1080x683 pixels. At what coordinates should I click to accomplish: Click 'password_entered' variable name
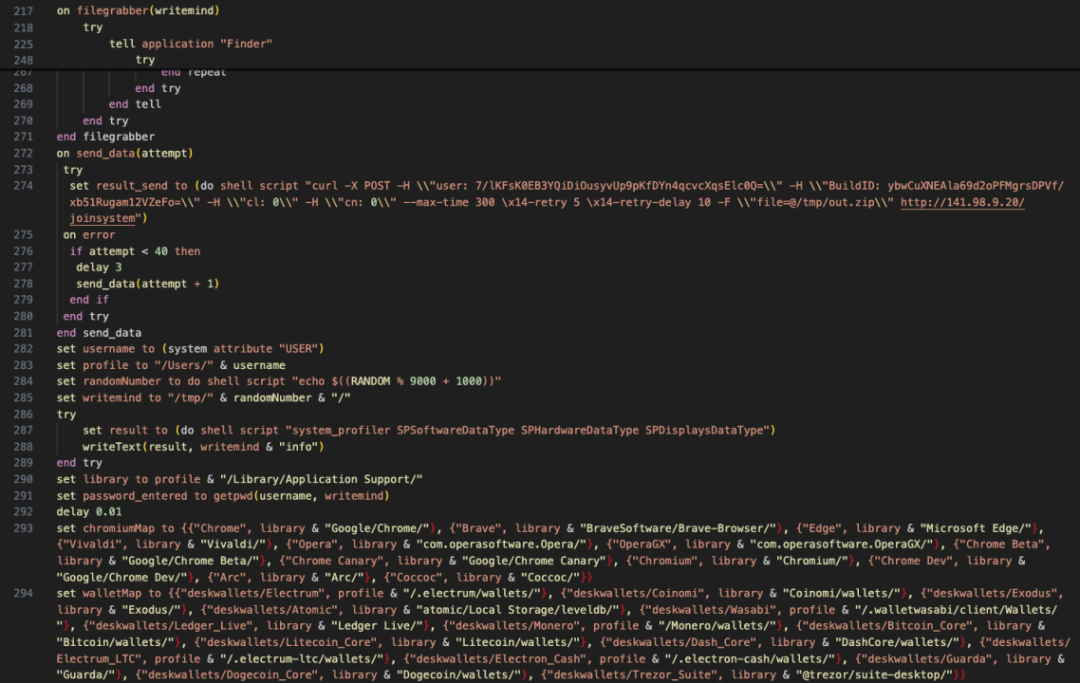point(135,496)
